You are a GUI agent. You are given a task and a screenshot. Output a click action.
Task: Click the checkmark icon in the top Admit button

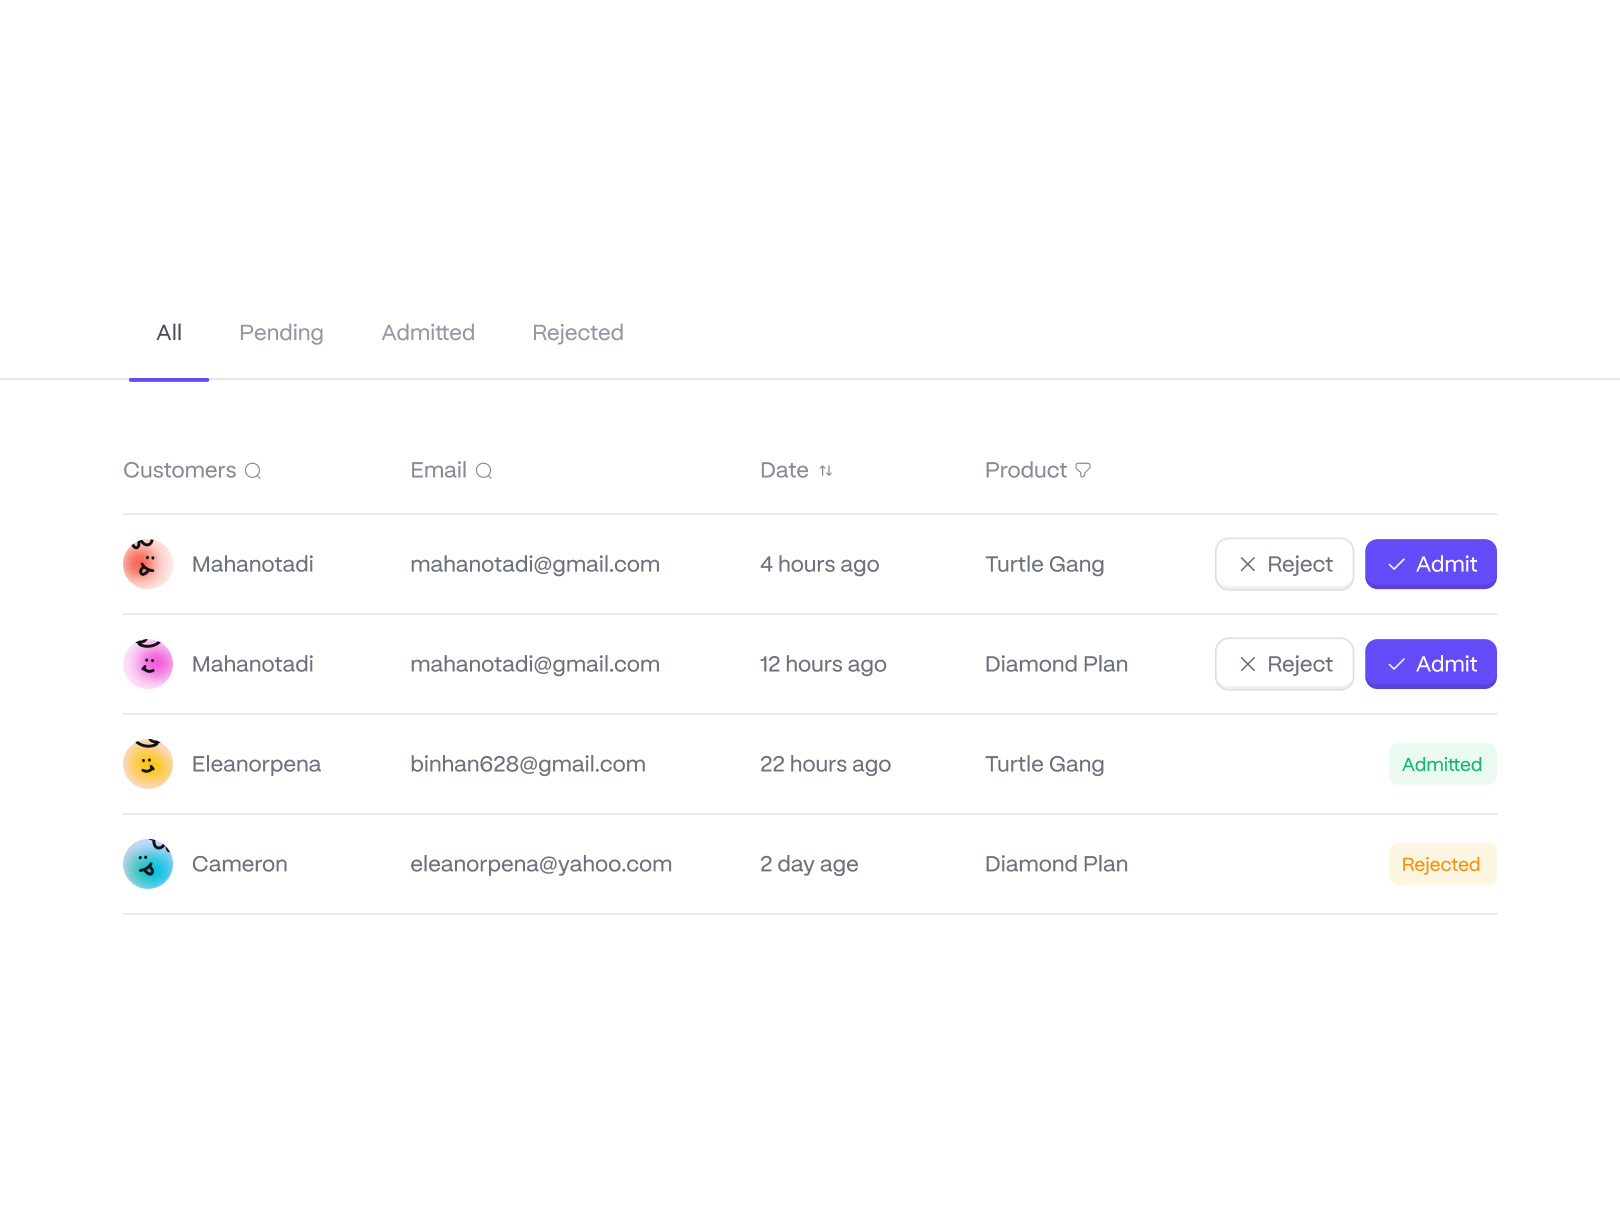click(1397, 564)
